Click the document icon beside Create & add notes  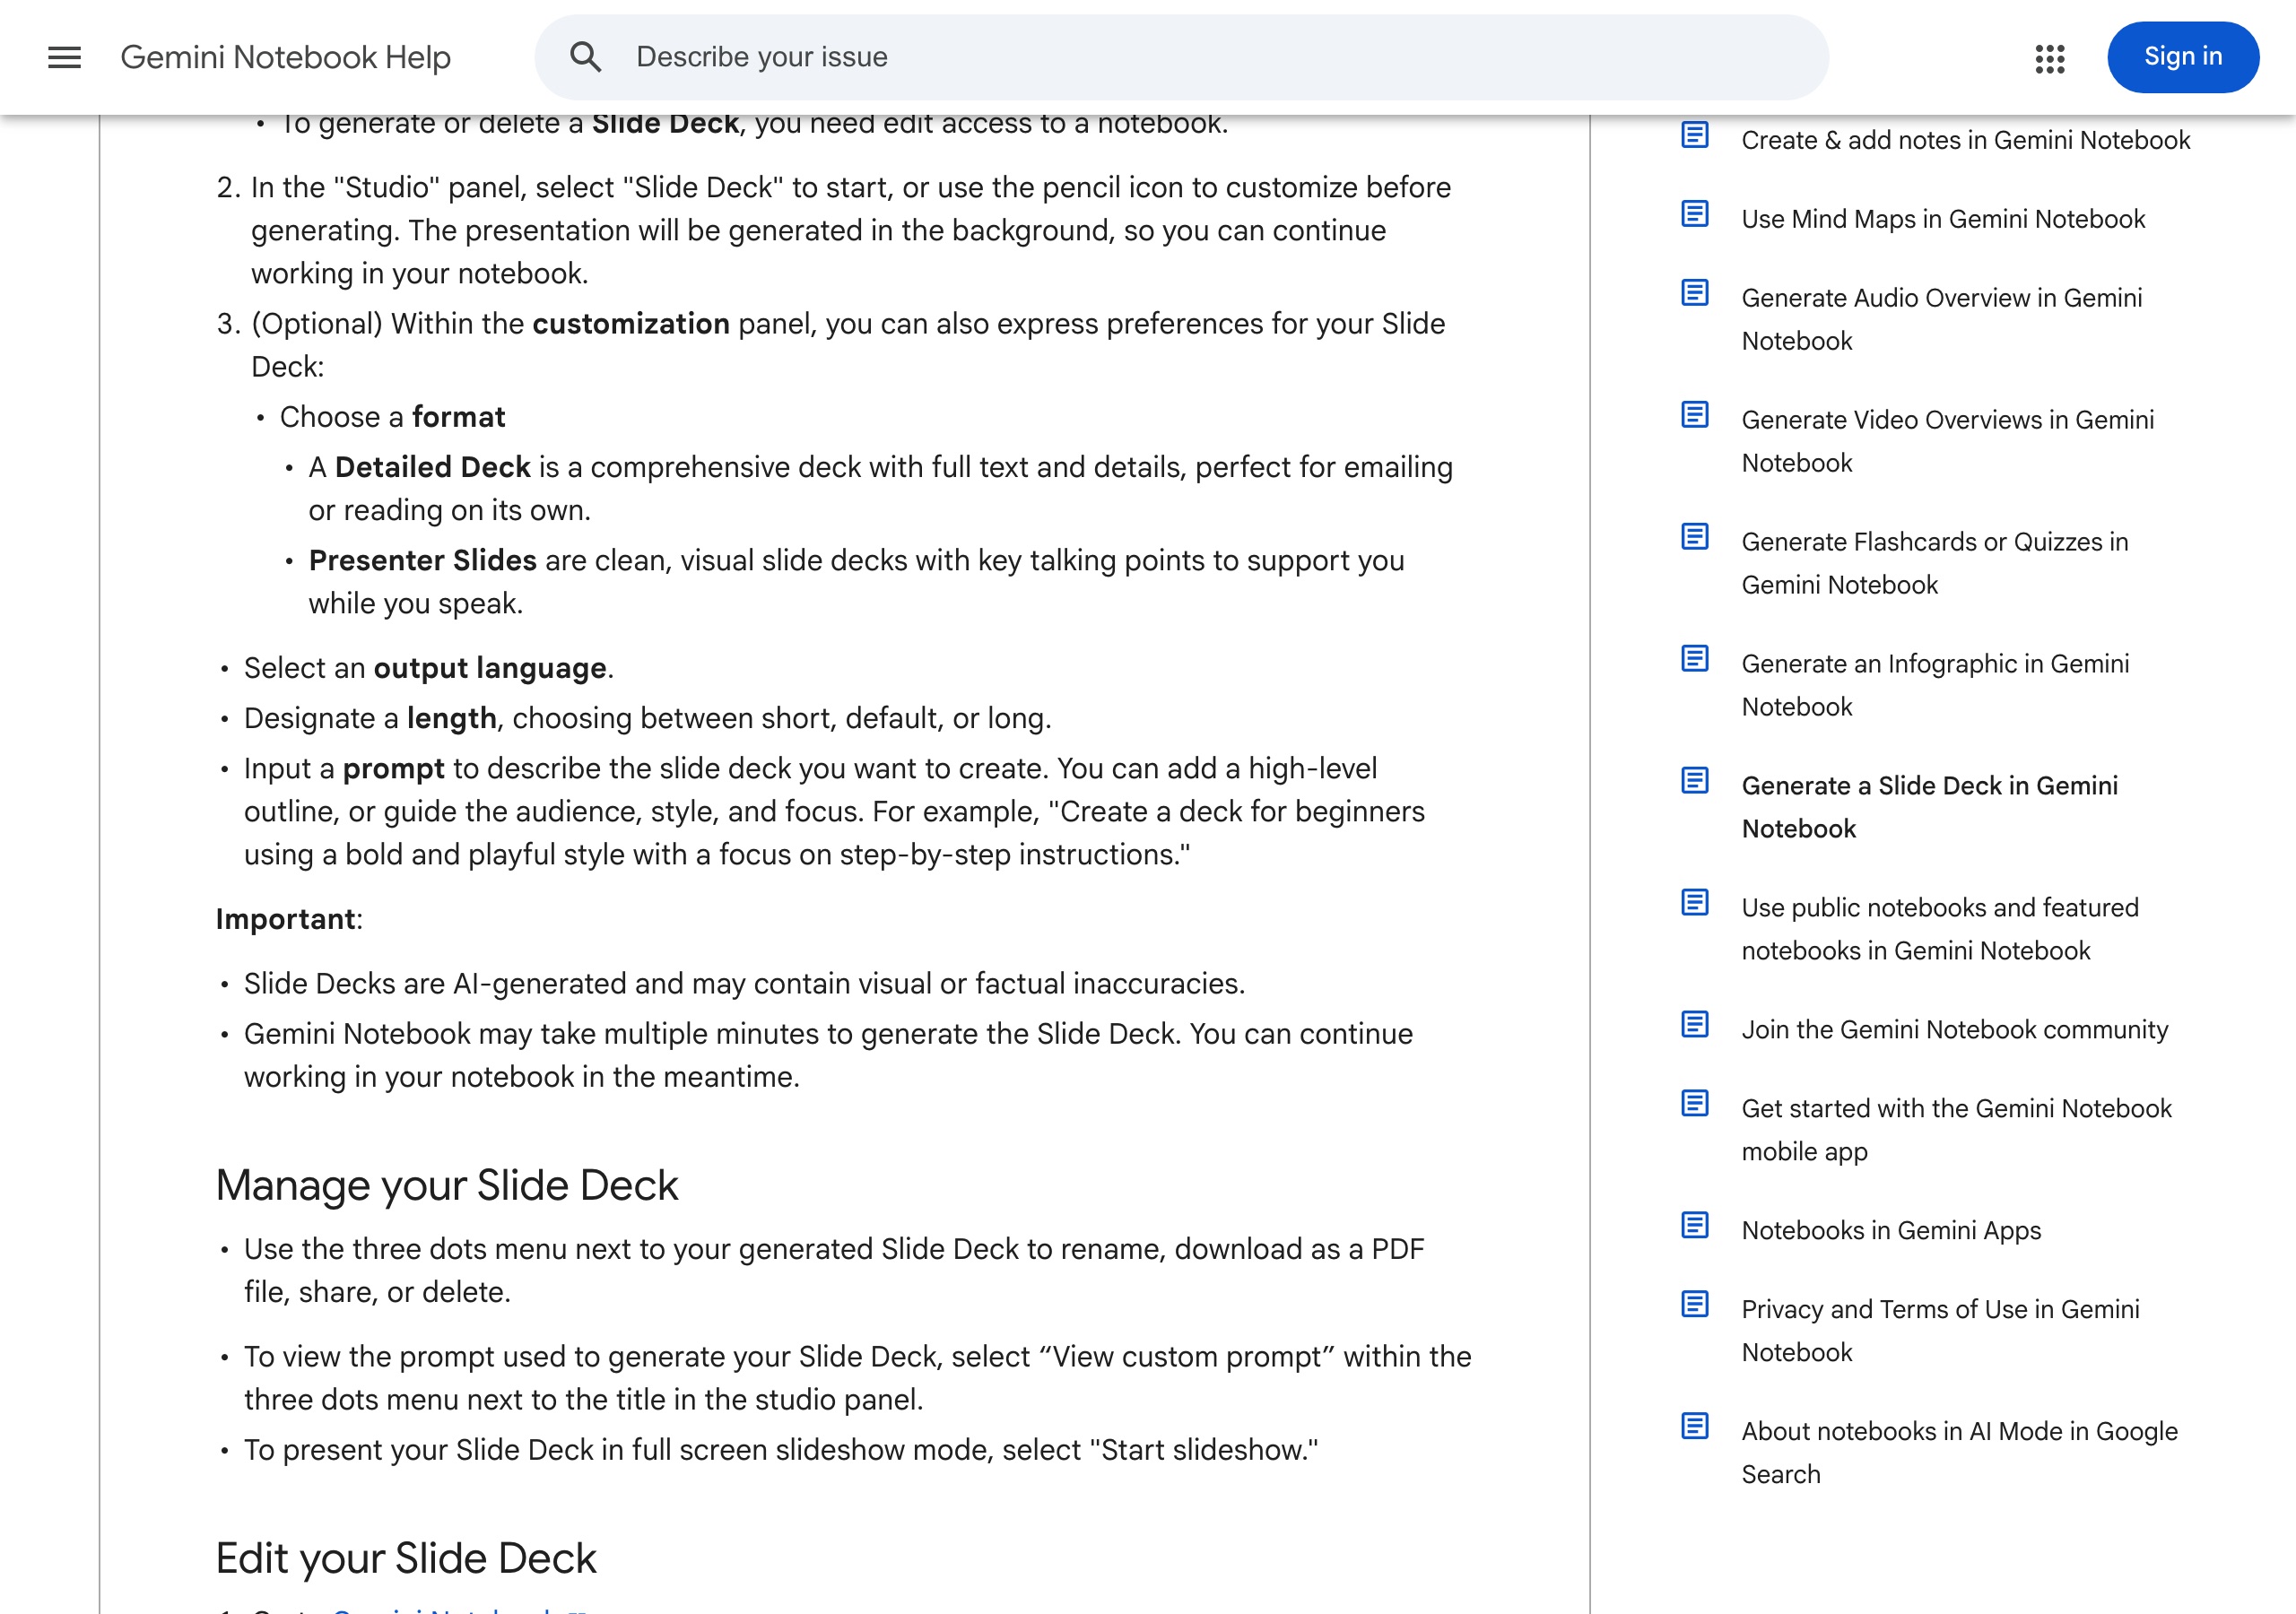1695,135
